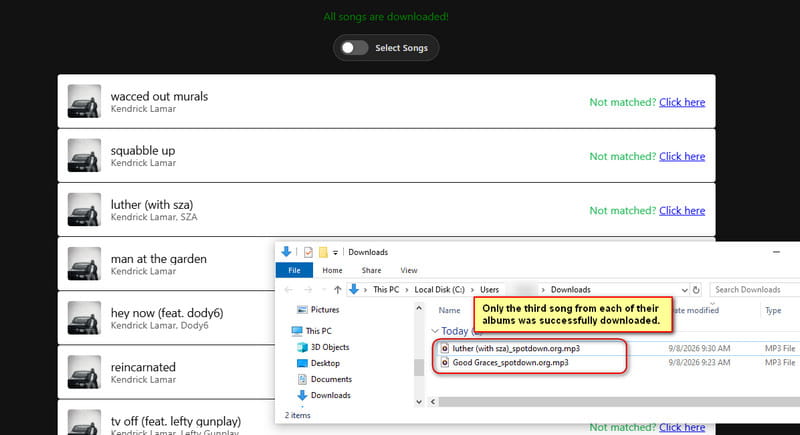
Task: Go up one folder level in Explorer
Action: click(x=337, y=290)
